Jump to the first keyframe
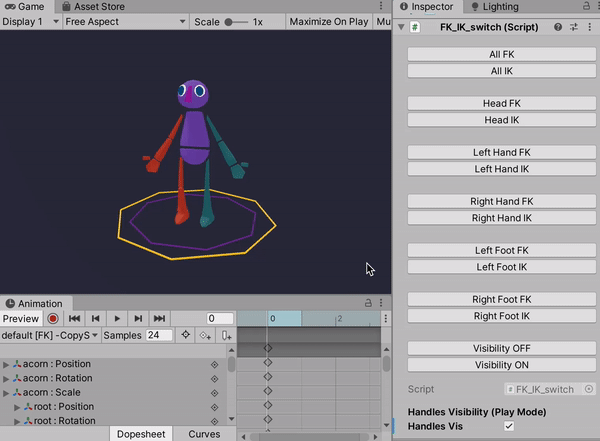600x441 pixels. pyautogui.click(x=75, y=319)
